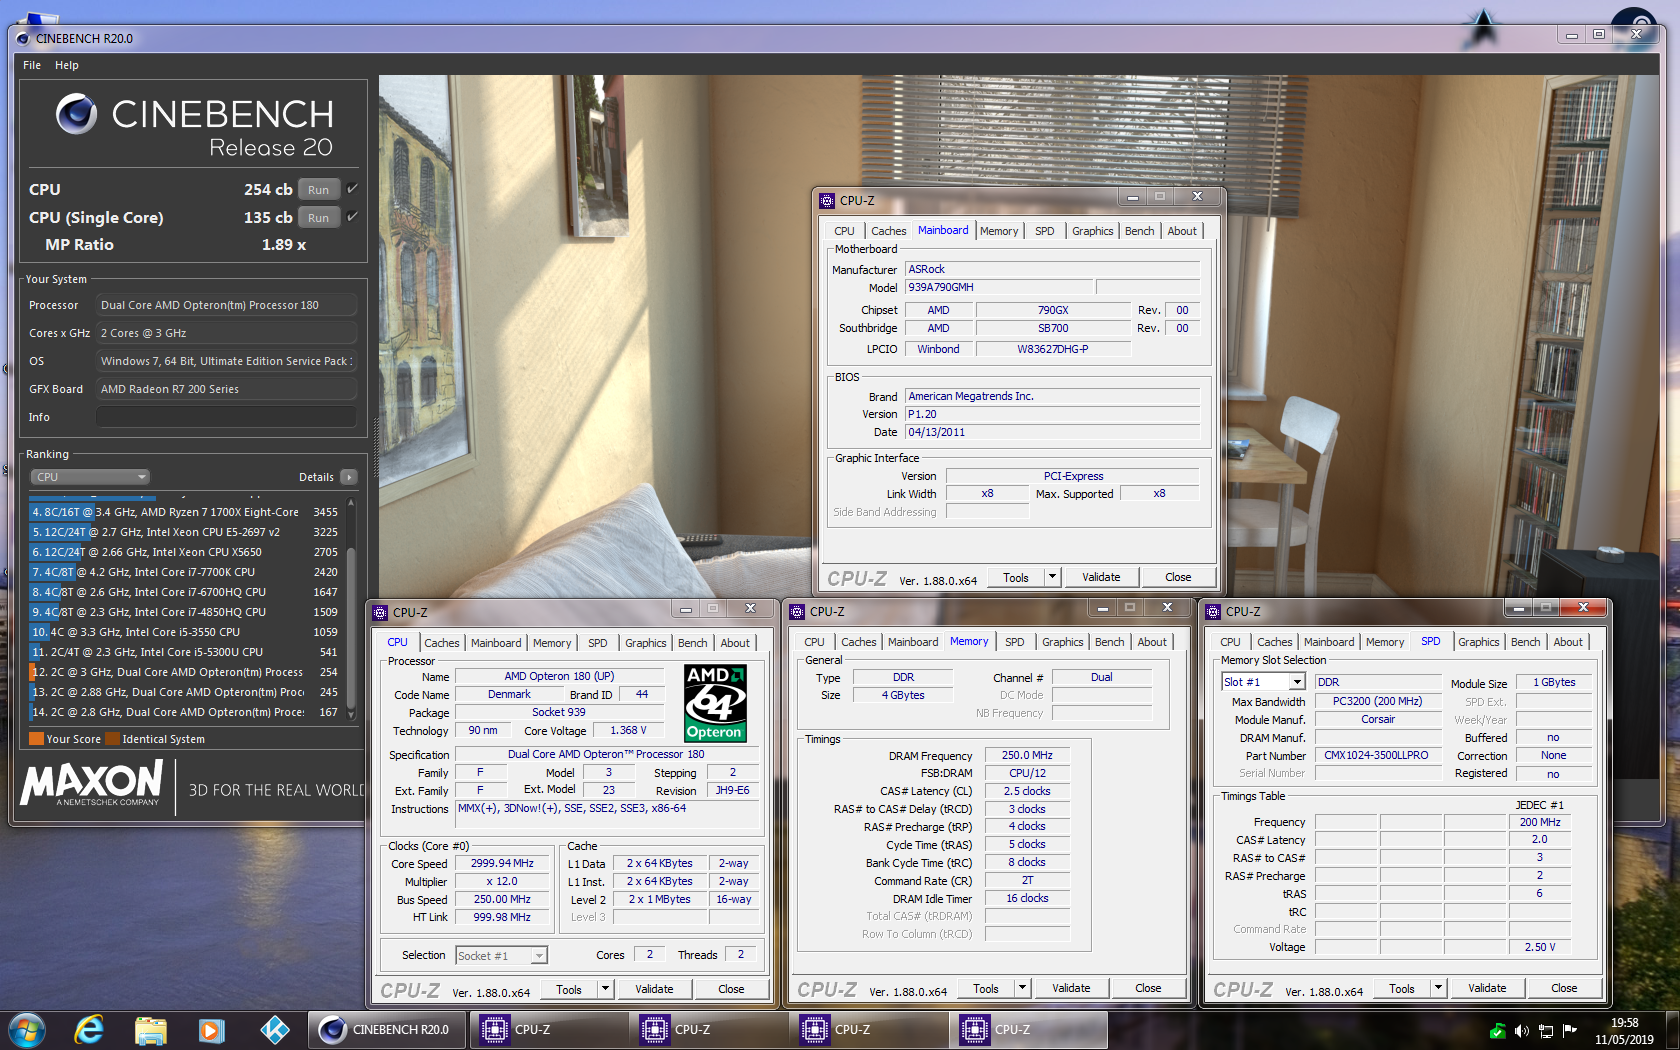Open the volume speaker tray icon
The width and height of the screenshot is (1680, 1050).
point(1521,1031)
